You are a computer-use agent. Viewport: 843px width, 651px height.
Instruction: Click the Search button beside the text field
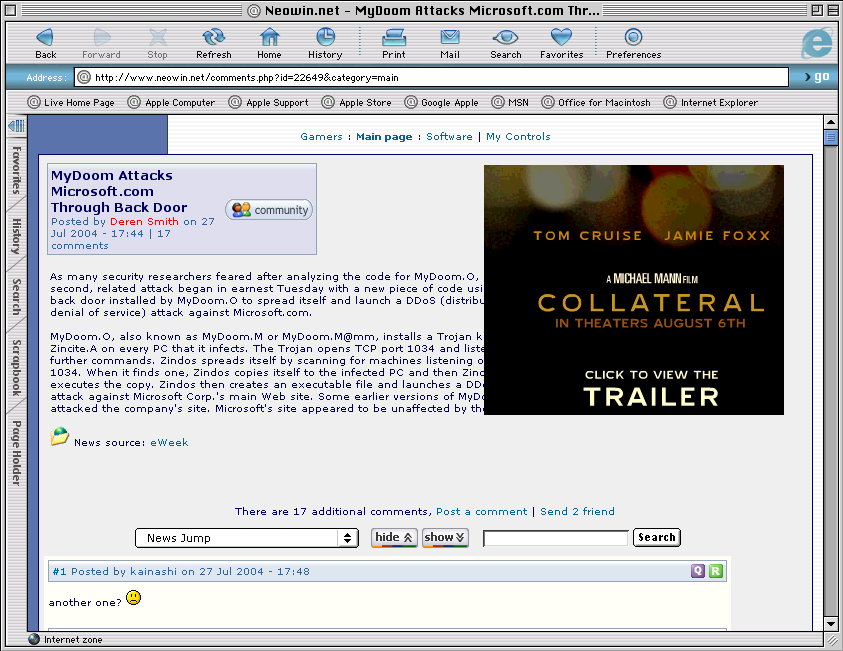pyautogui.click(x=656, y=538)
